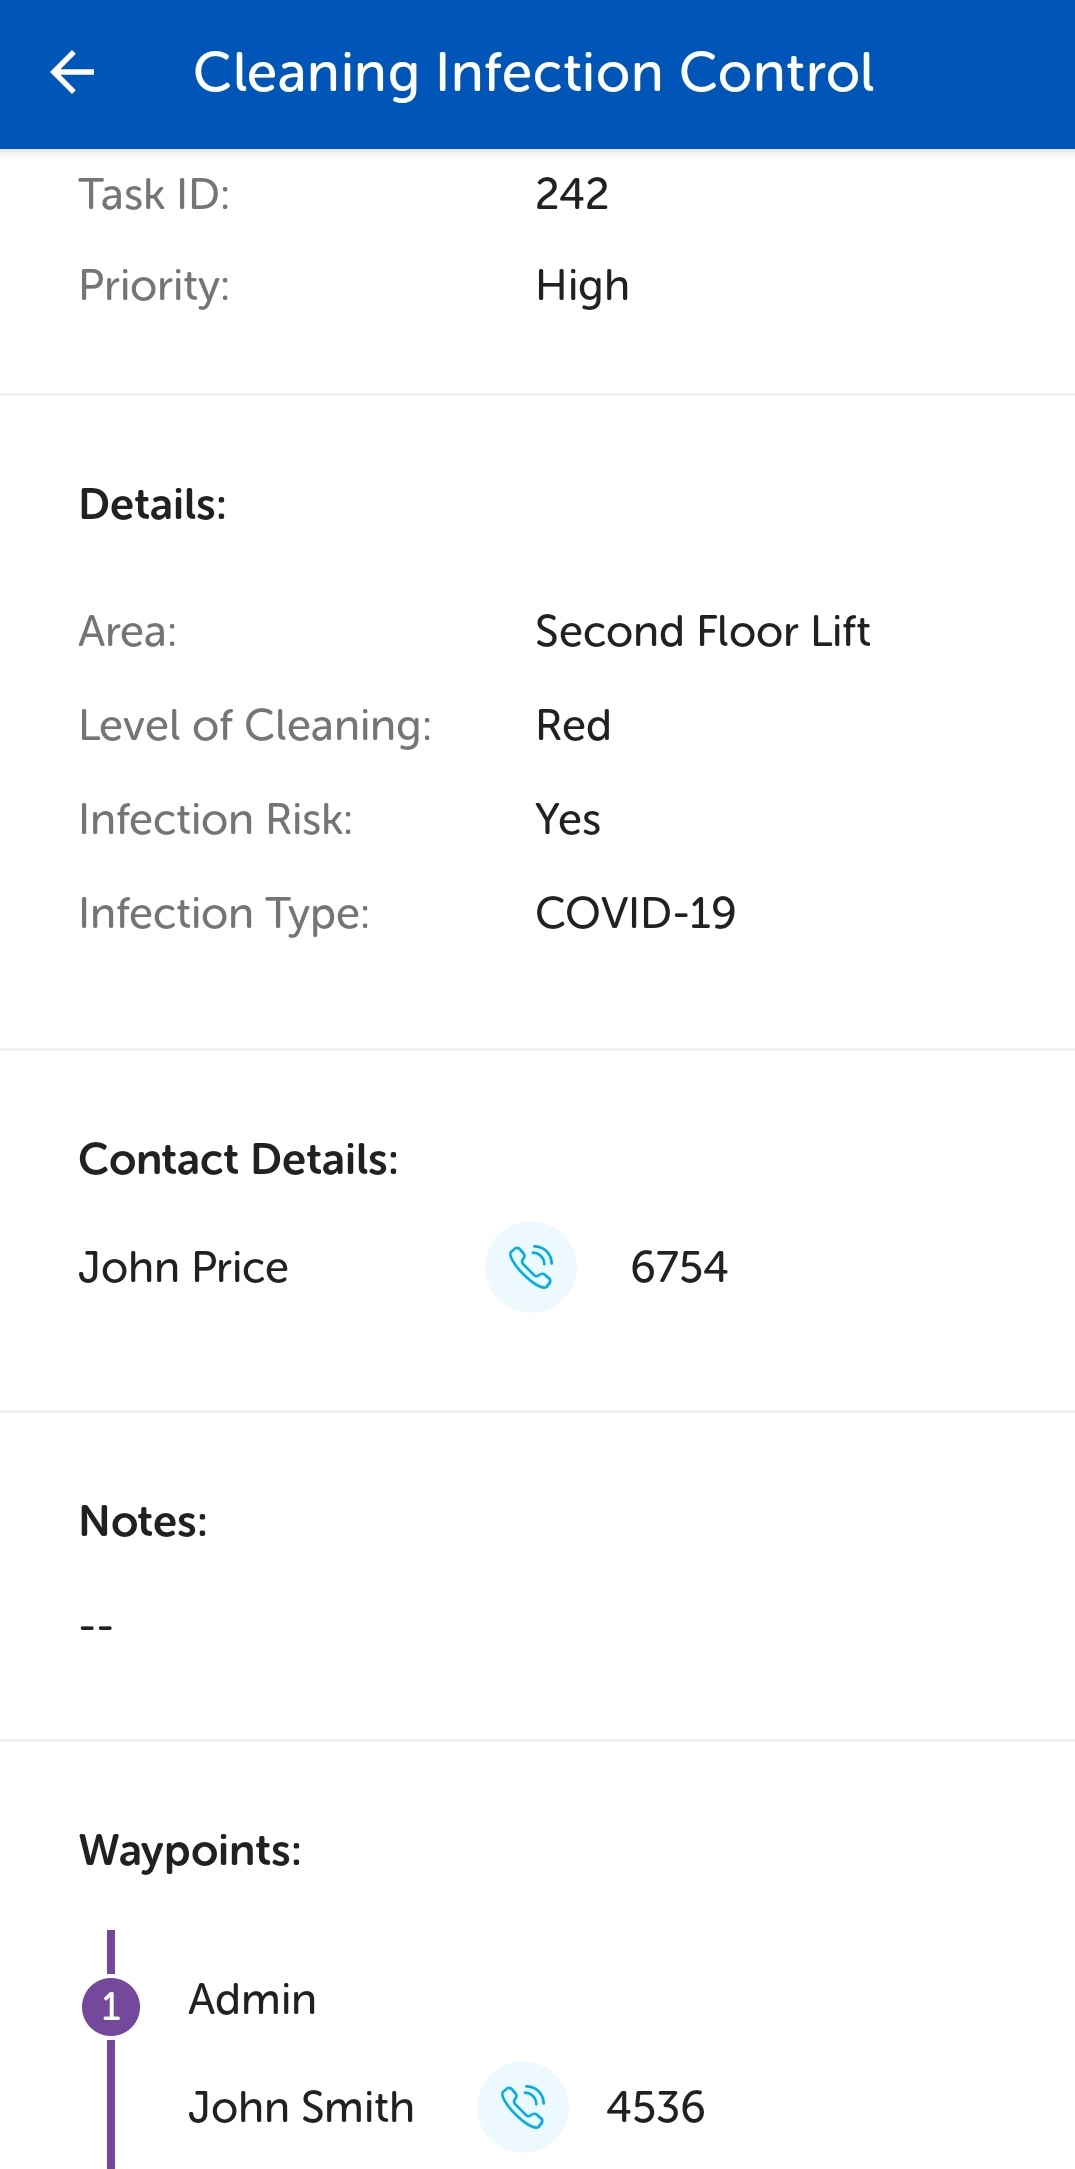1075x2169 pixels.
Task: Tap the Admin waypoint label
Action: point(252,1999)
